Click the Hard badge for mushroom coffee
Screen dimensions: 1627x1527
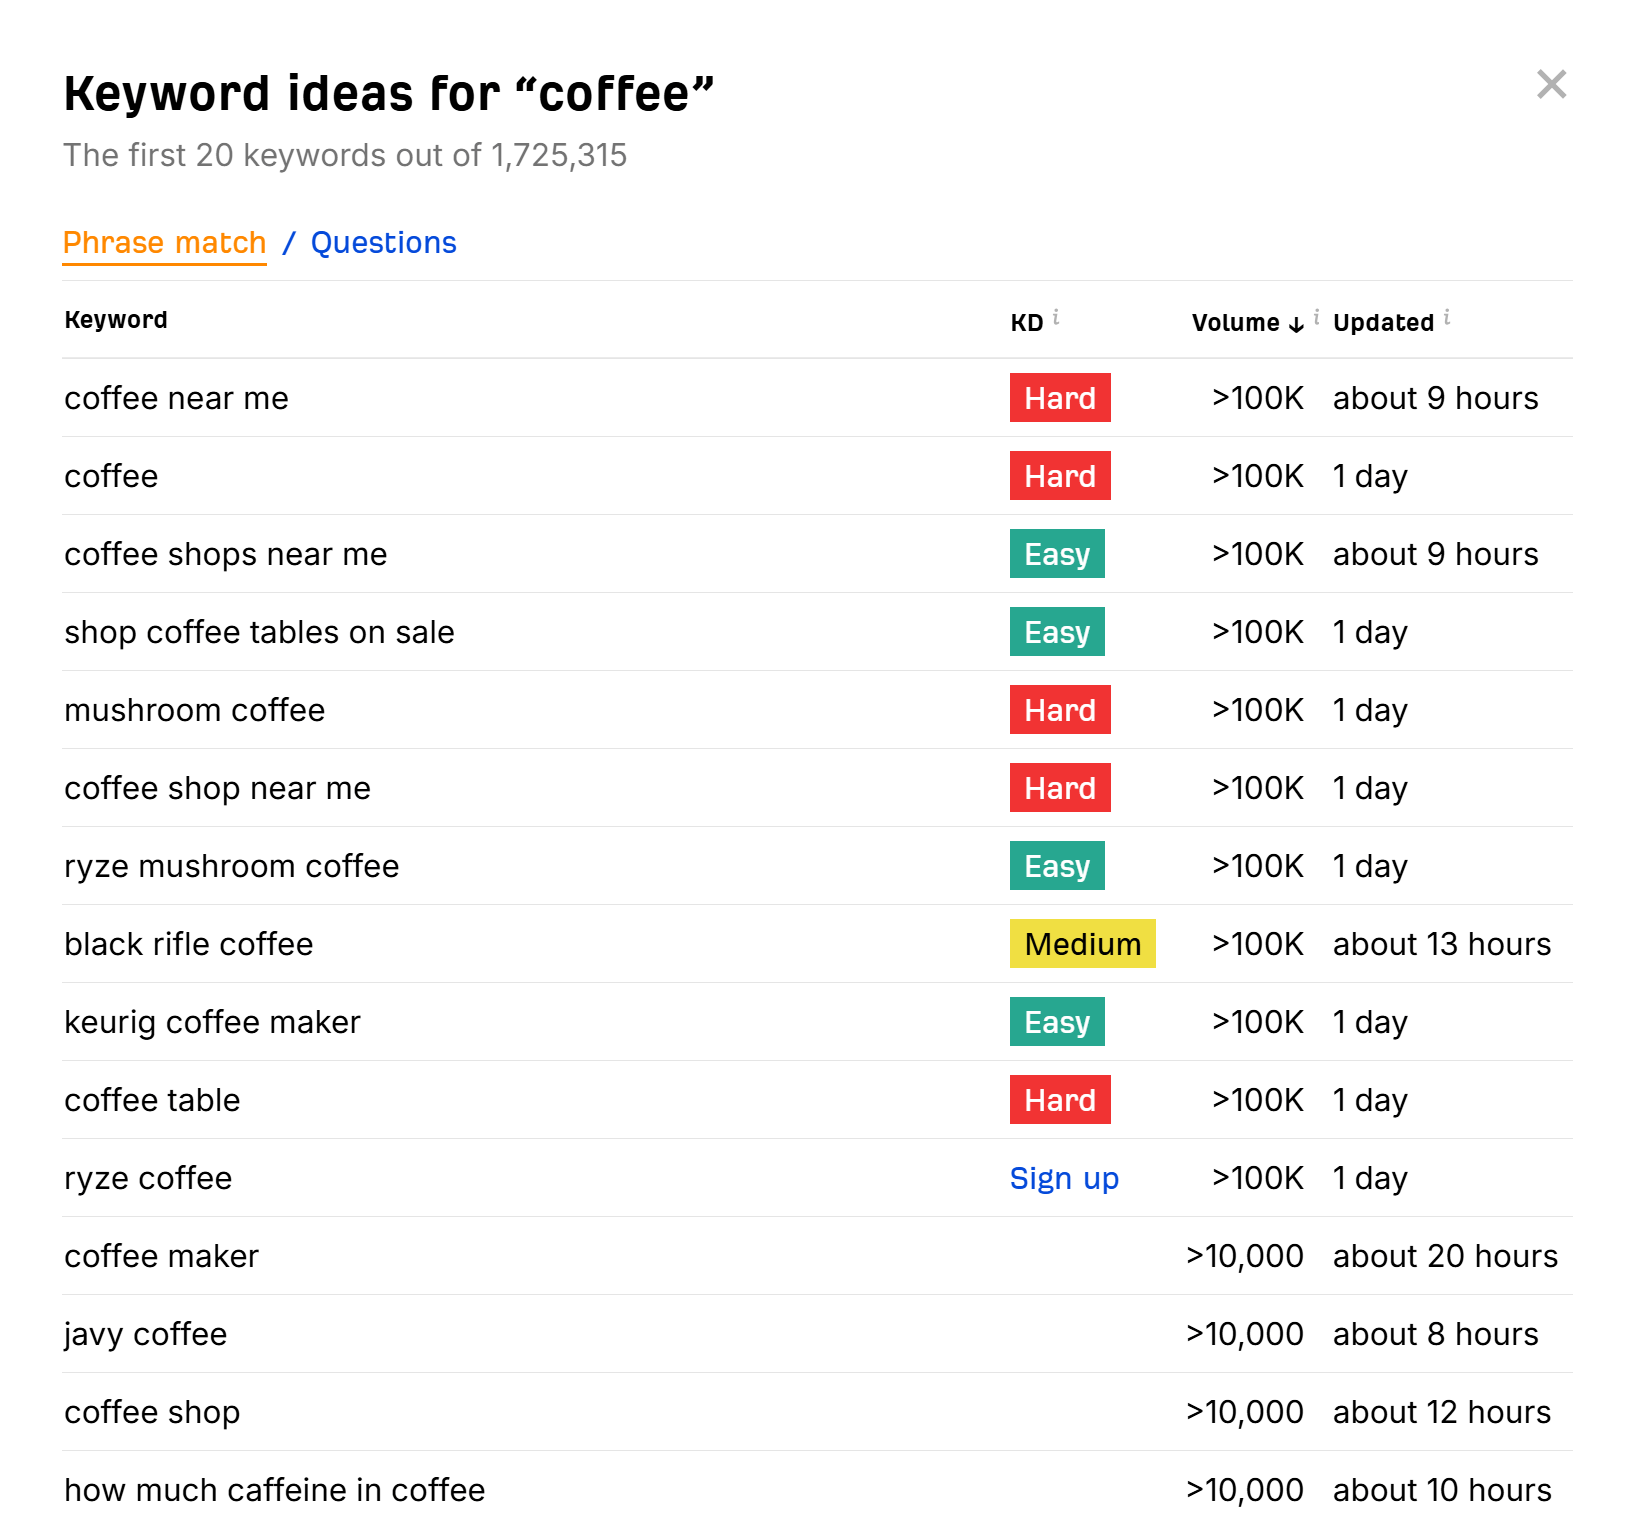click(1060, 709)
